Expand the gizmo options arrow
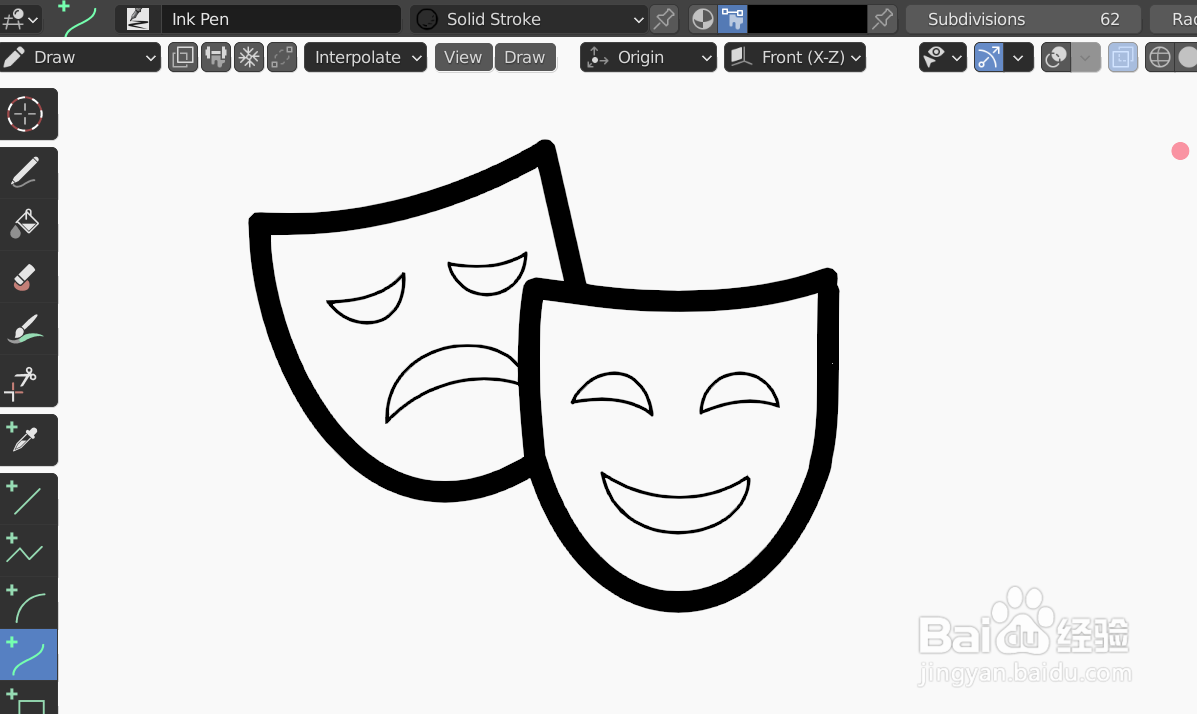The image size is (1197, 714). click(1018, 57)
